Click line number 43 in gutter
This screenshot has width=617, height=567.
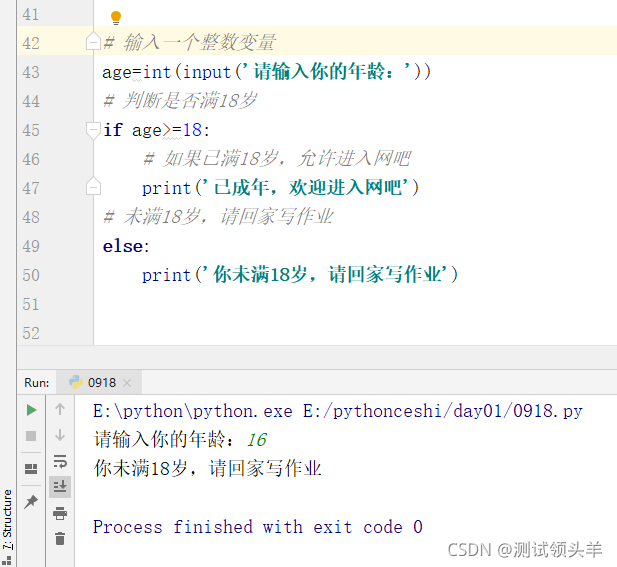click(31, 72)
